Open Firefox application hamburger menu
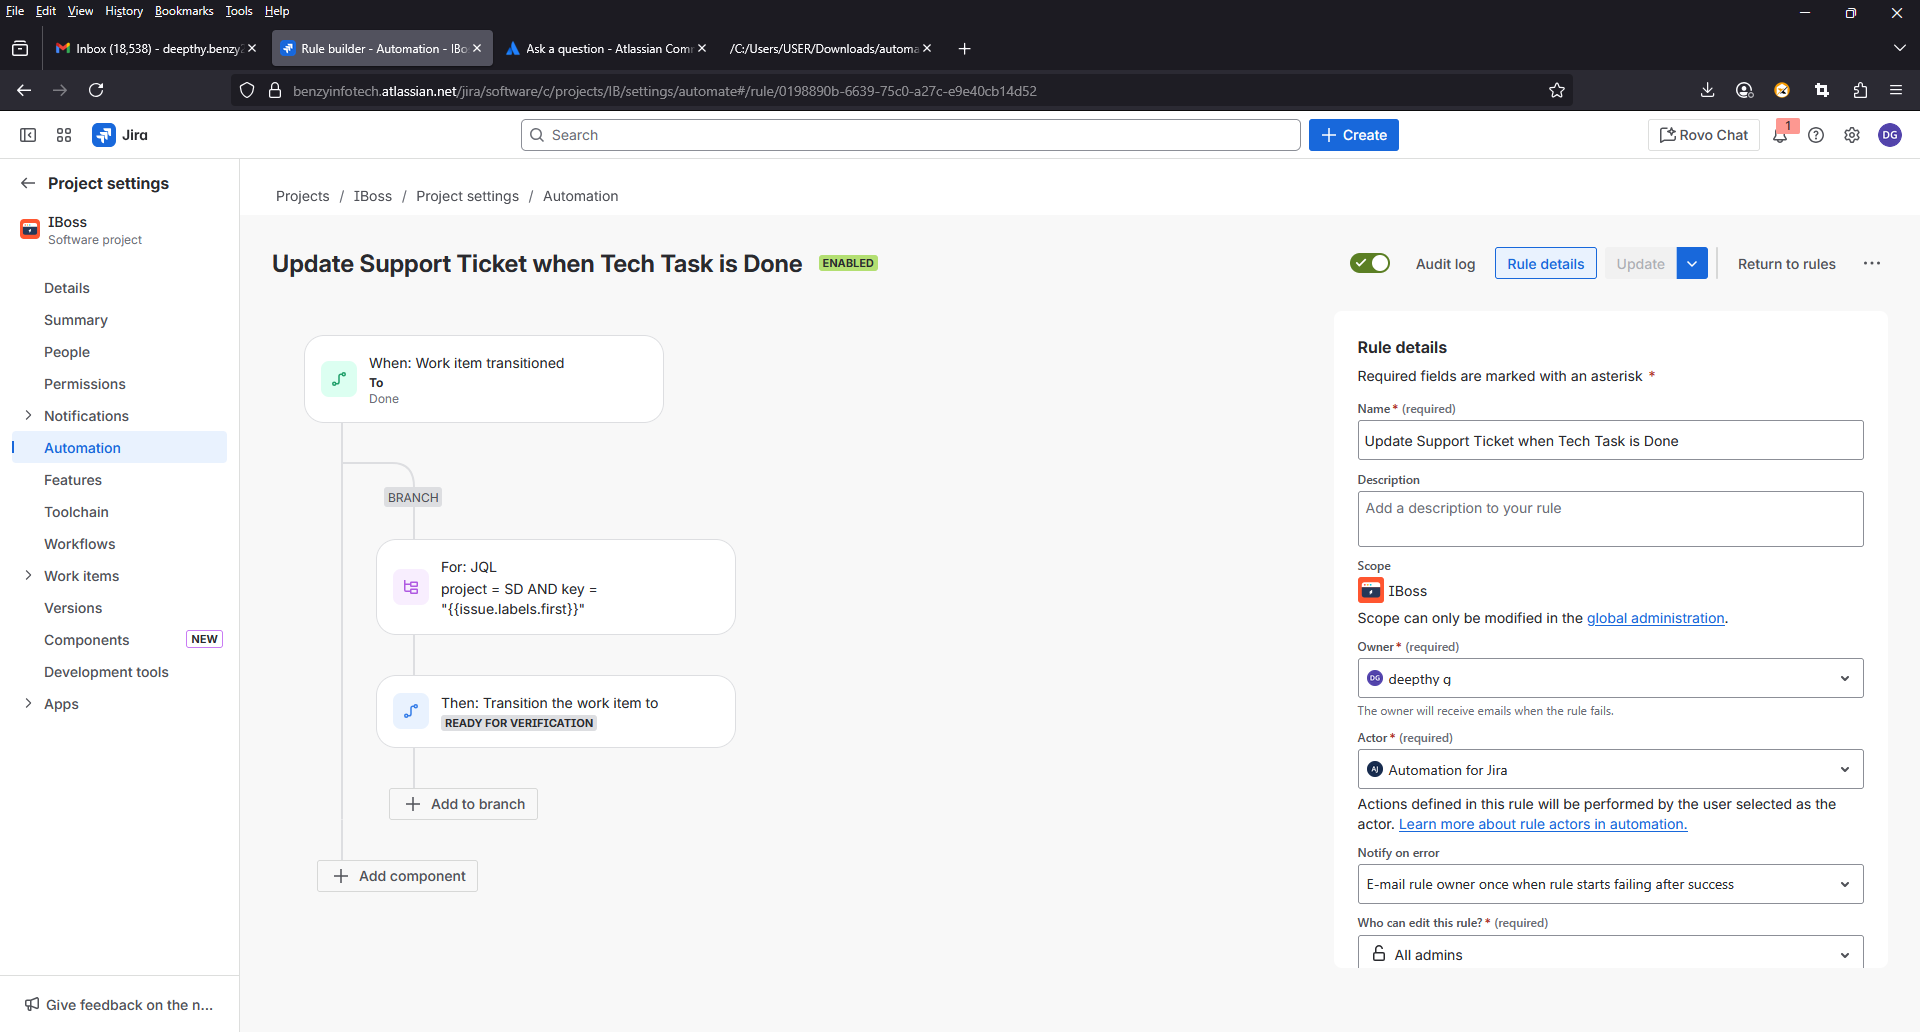The width and height of the screenshot is (1920, 1032). 1896,90
